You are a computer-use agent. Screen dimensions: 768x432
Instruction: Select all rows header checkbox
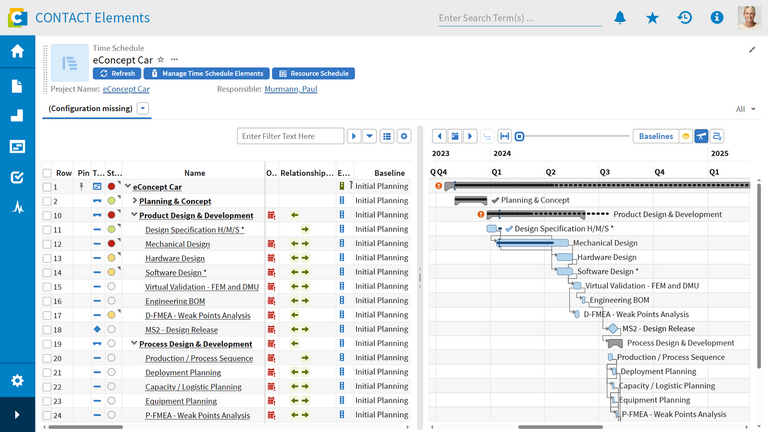(x=47, y=173)
